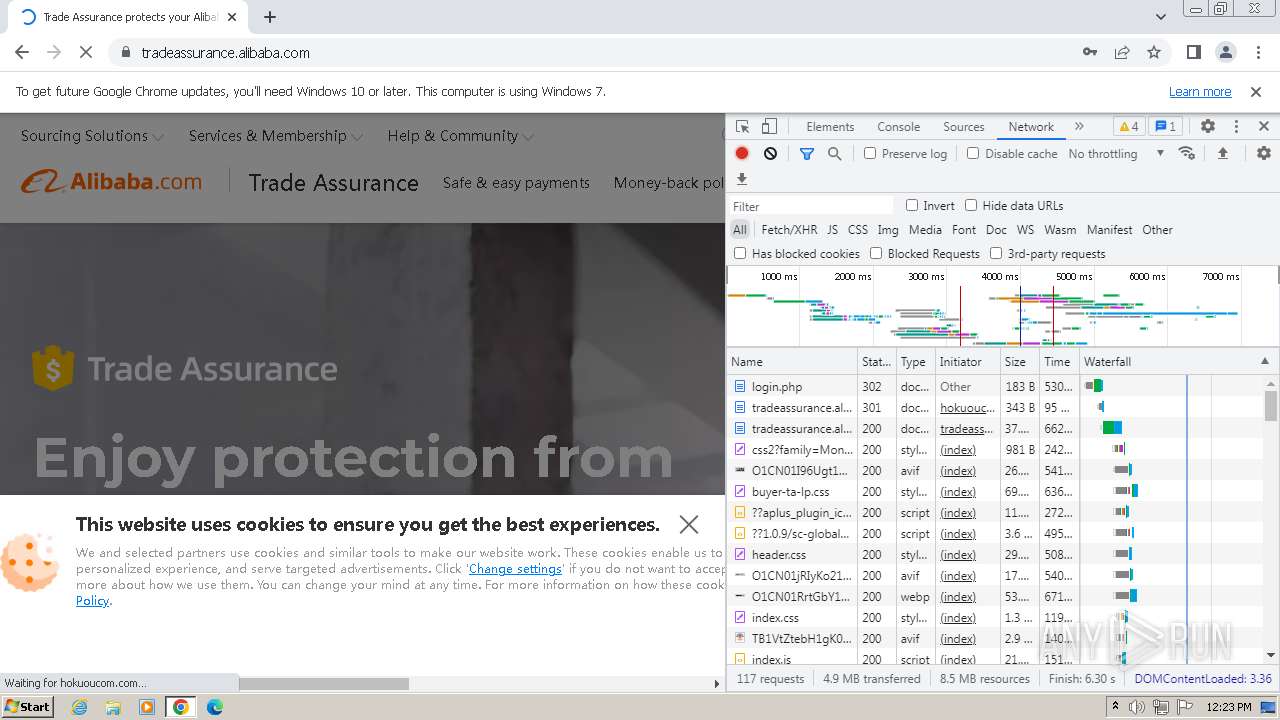
Task: Close the cookie consent banner
Action: [689, 524]
